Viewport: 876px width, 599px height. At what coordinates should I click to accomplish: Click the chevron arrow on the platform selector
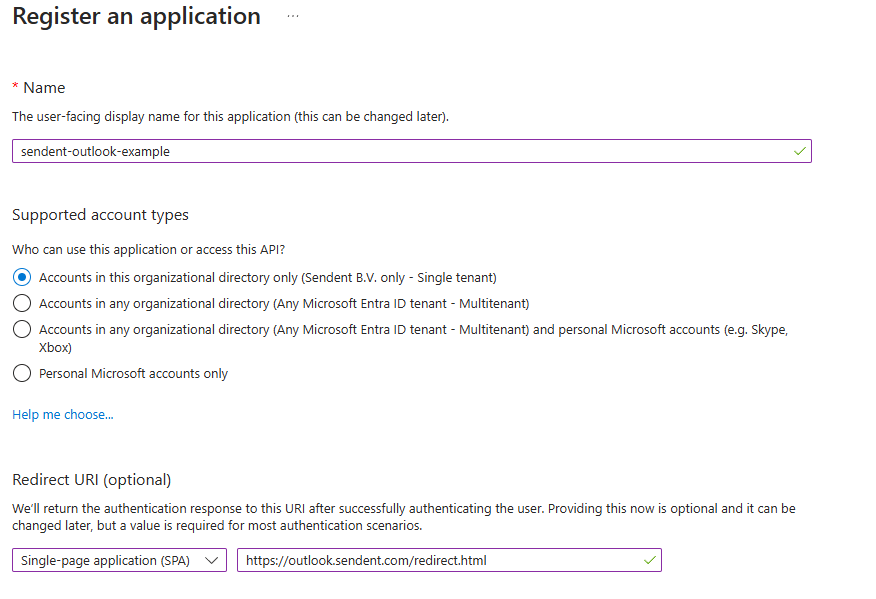click(x=212, y=561)
